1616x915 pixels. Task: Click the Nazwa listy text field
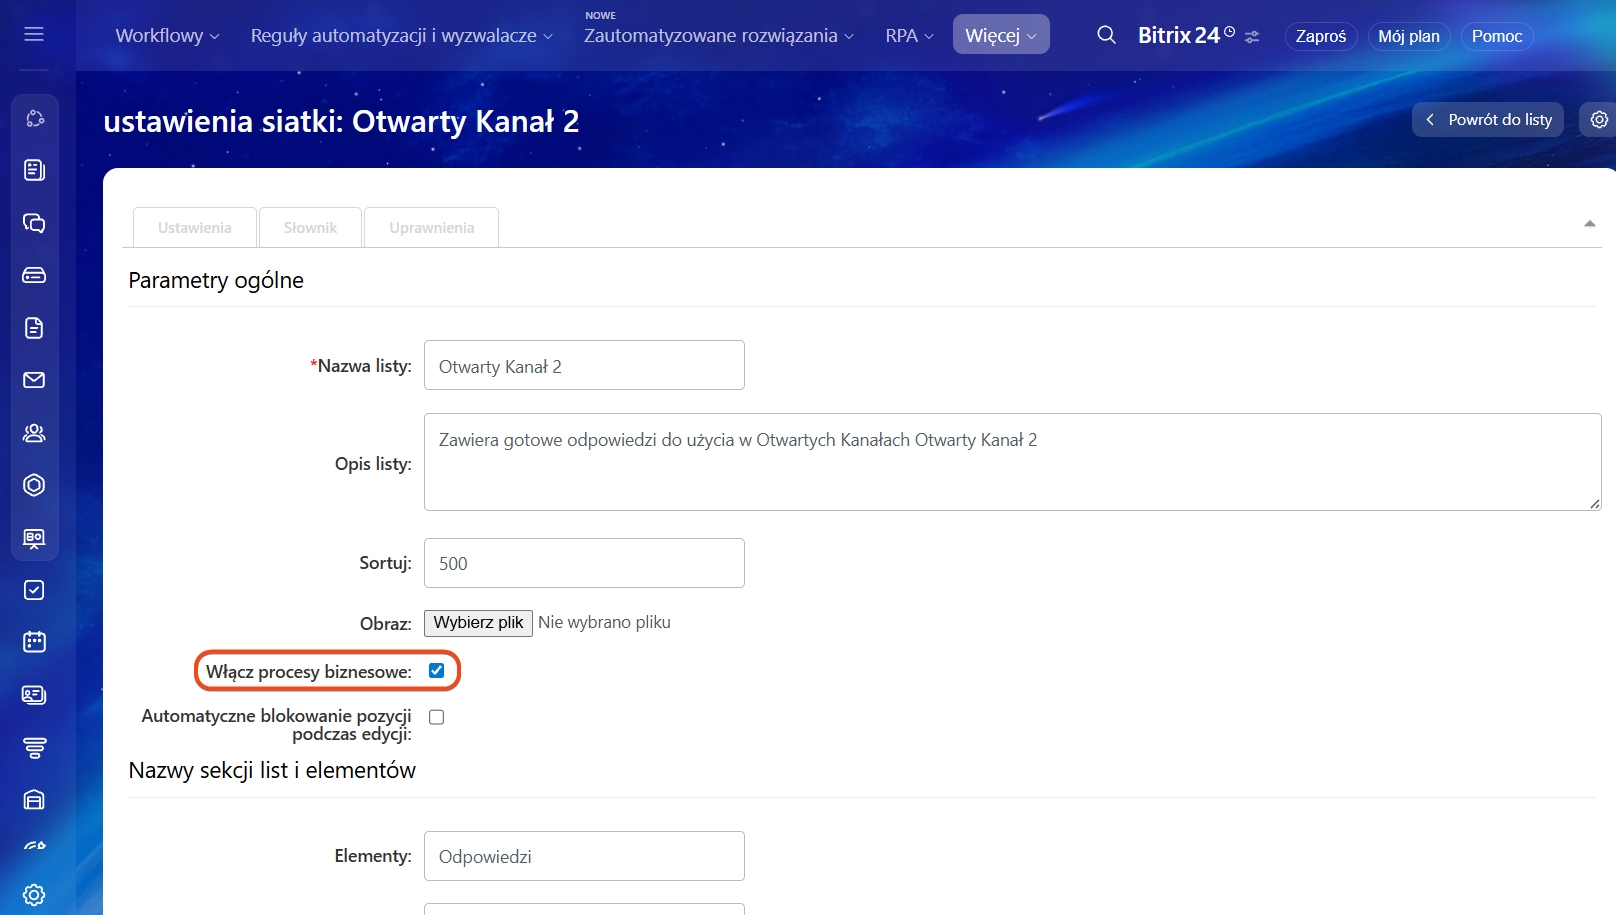pos(584,366)
